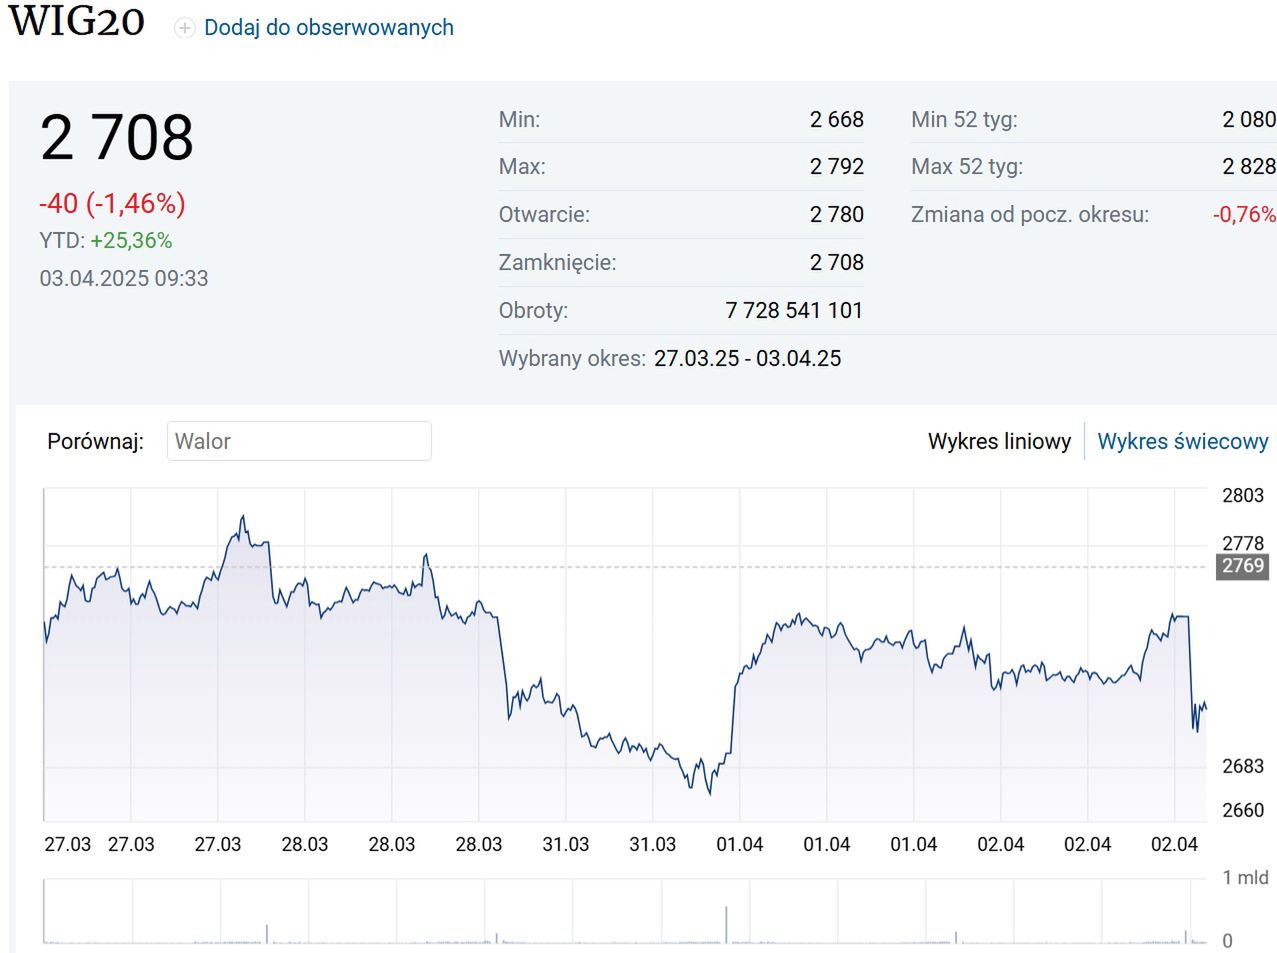Screen dimensions: 1277x953
Task: Click the highest peak of the price line chart
Action: 243,518
